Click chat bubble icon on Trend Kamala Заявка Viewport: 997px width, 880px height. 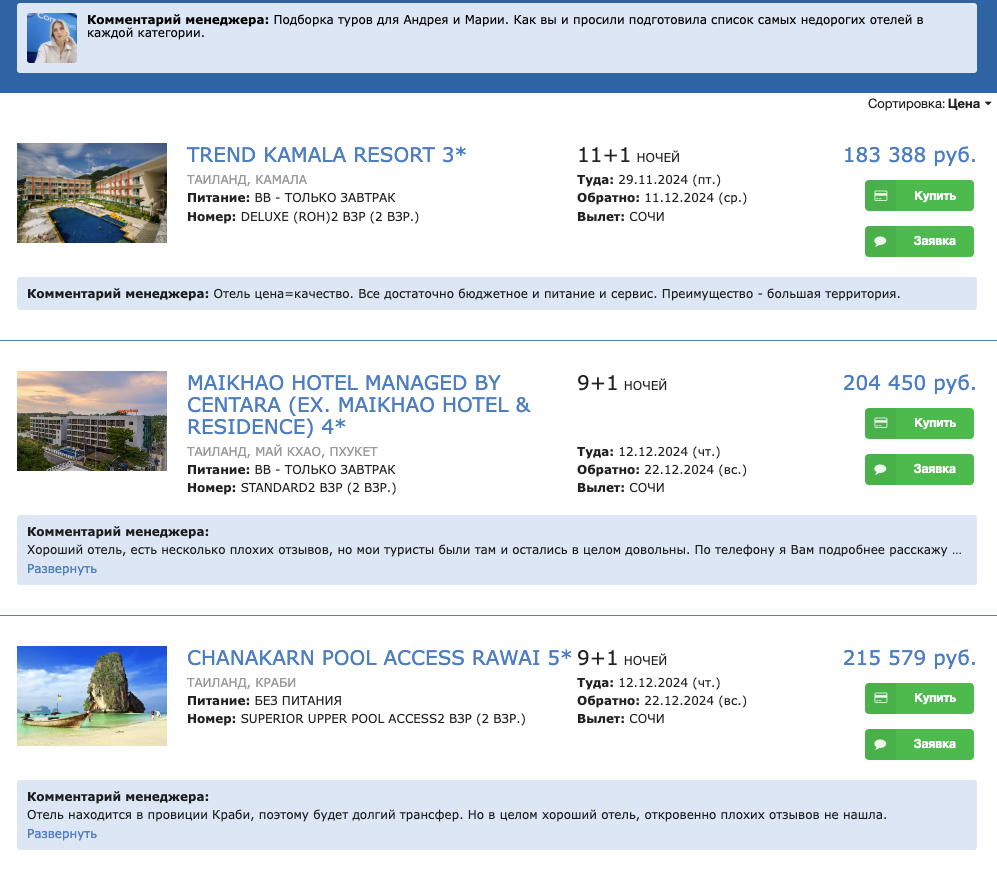point(881,242)
